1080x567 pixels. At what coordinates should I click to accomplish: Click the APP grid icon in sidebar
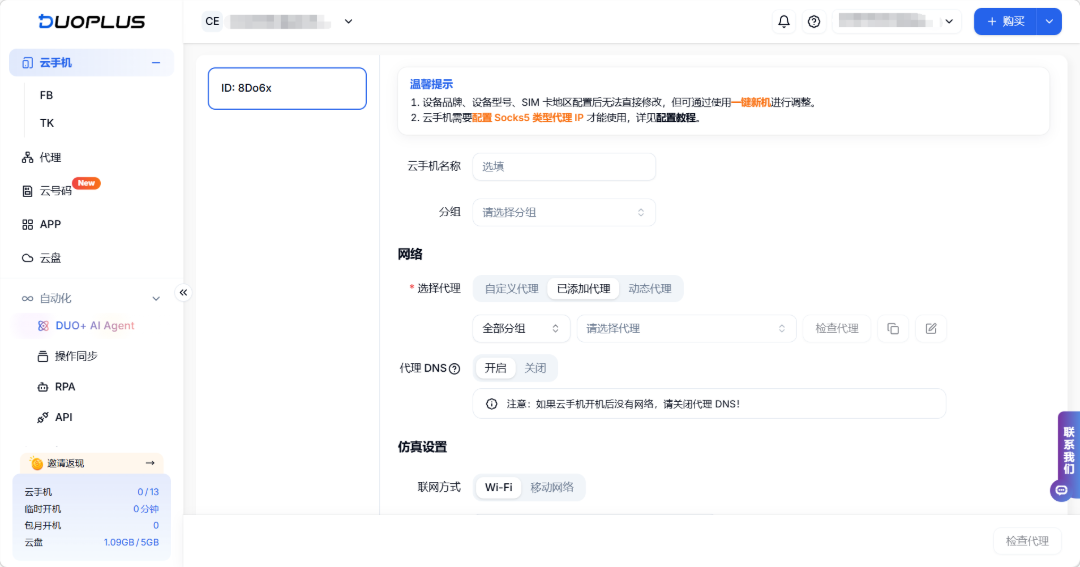click(27, 225)
